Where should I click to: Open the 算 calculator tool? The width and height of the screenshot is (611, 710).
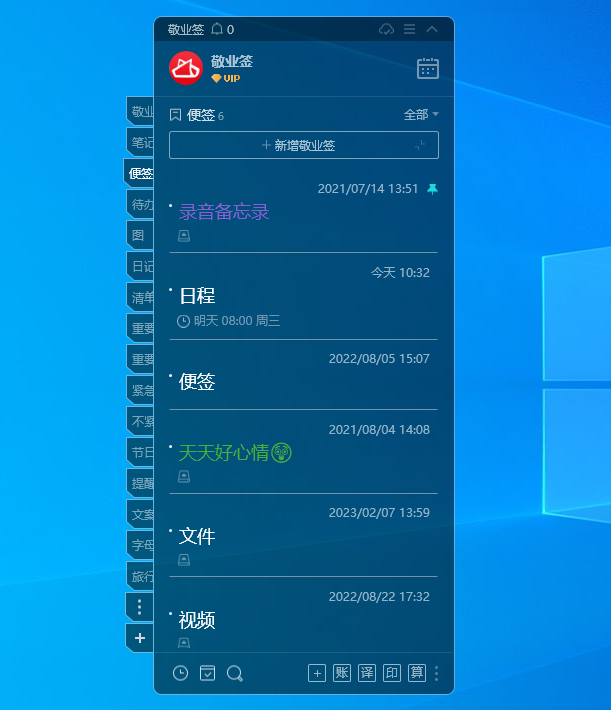click(x=417, y=673)
